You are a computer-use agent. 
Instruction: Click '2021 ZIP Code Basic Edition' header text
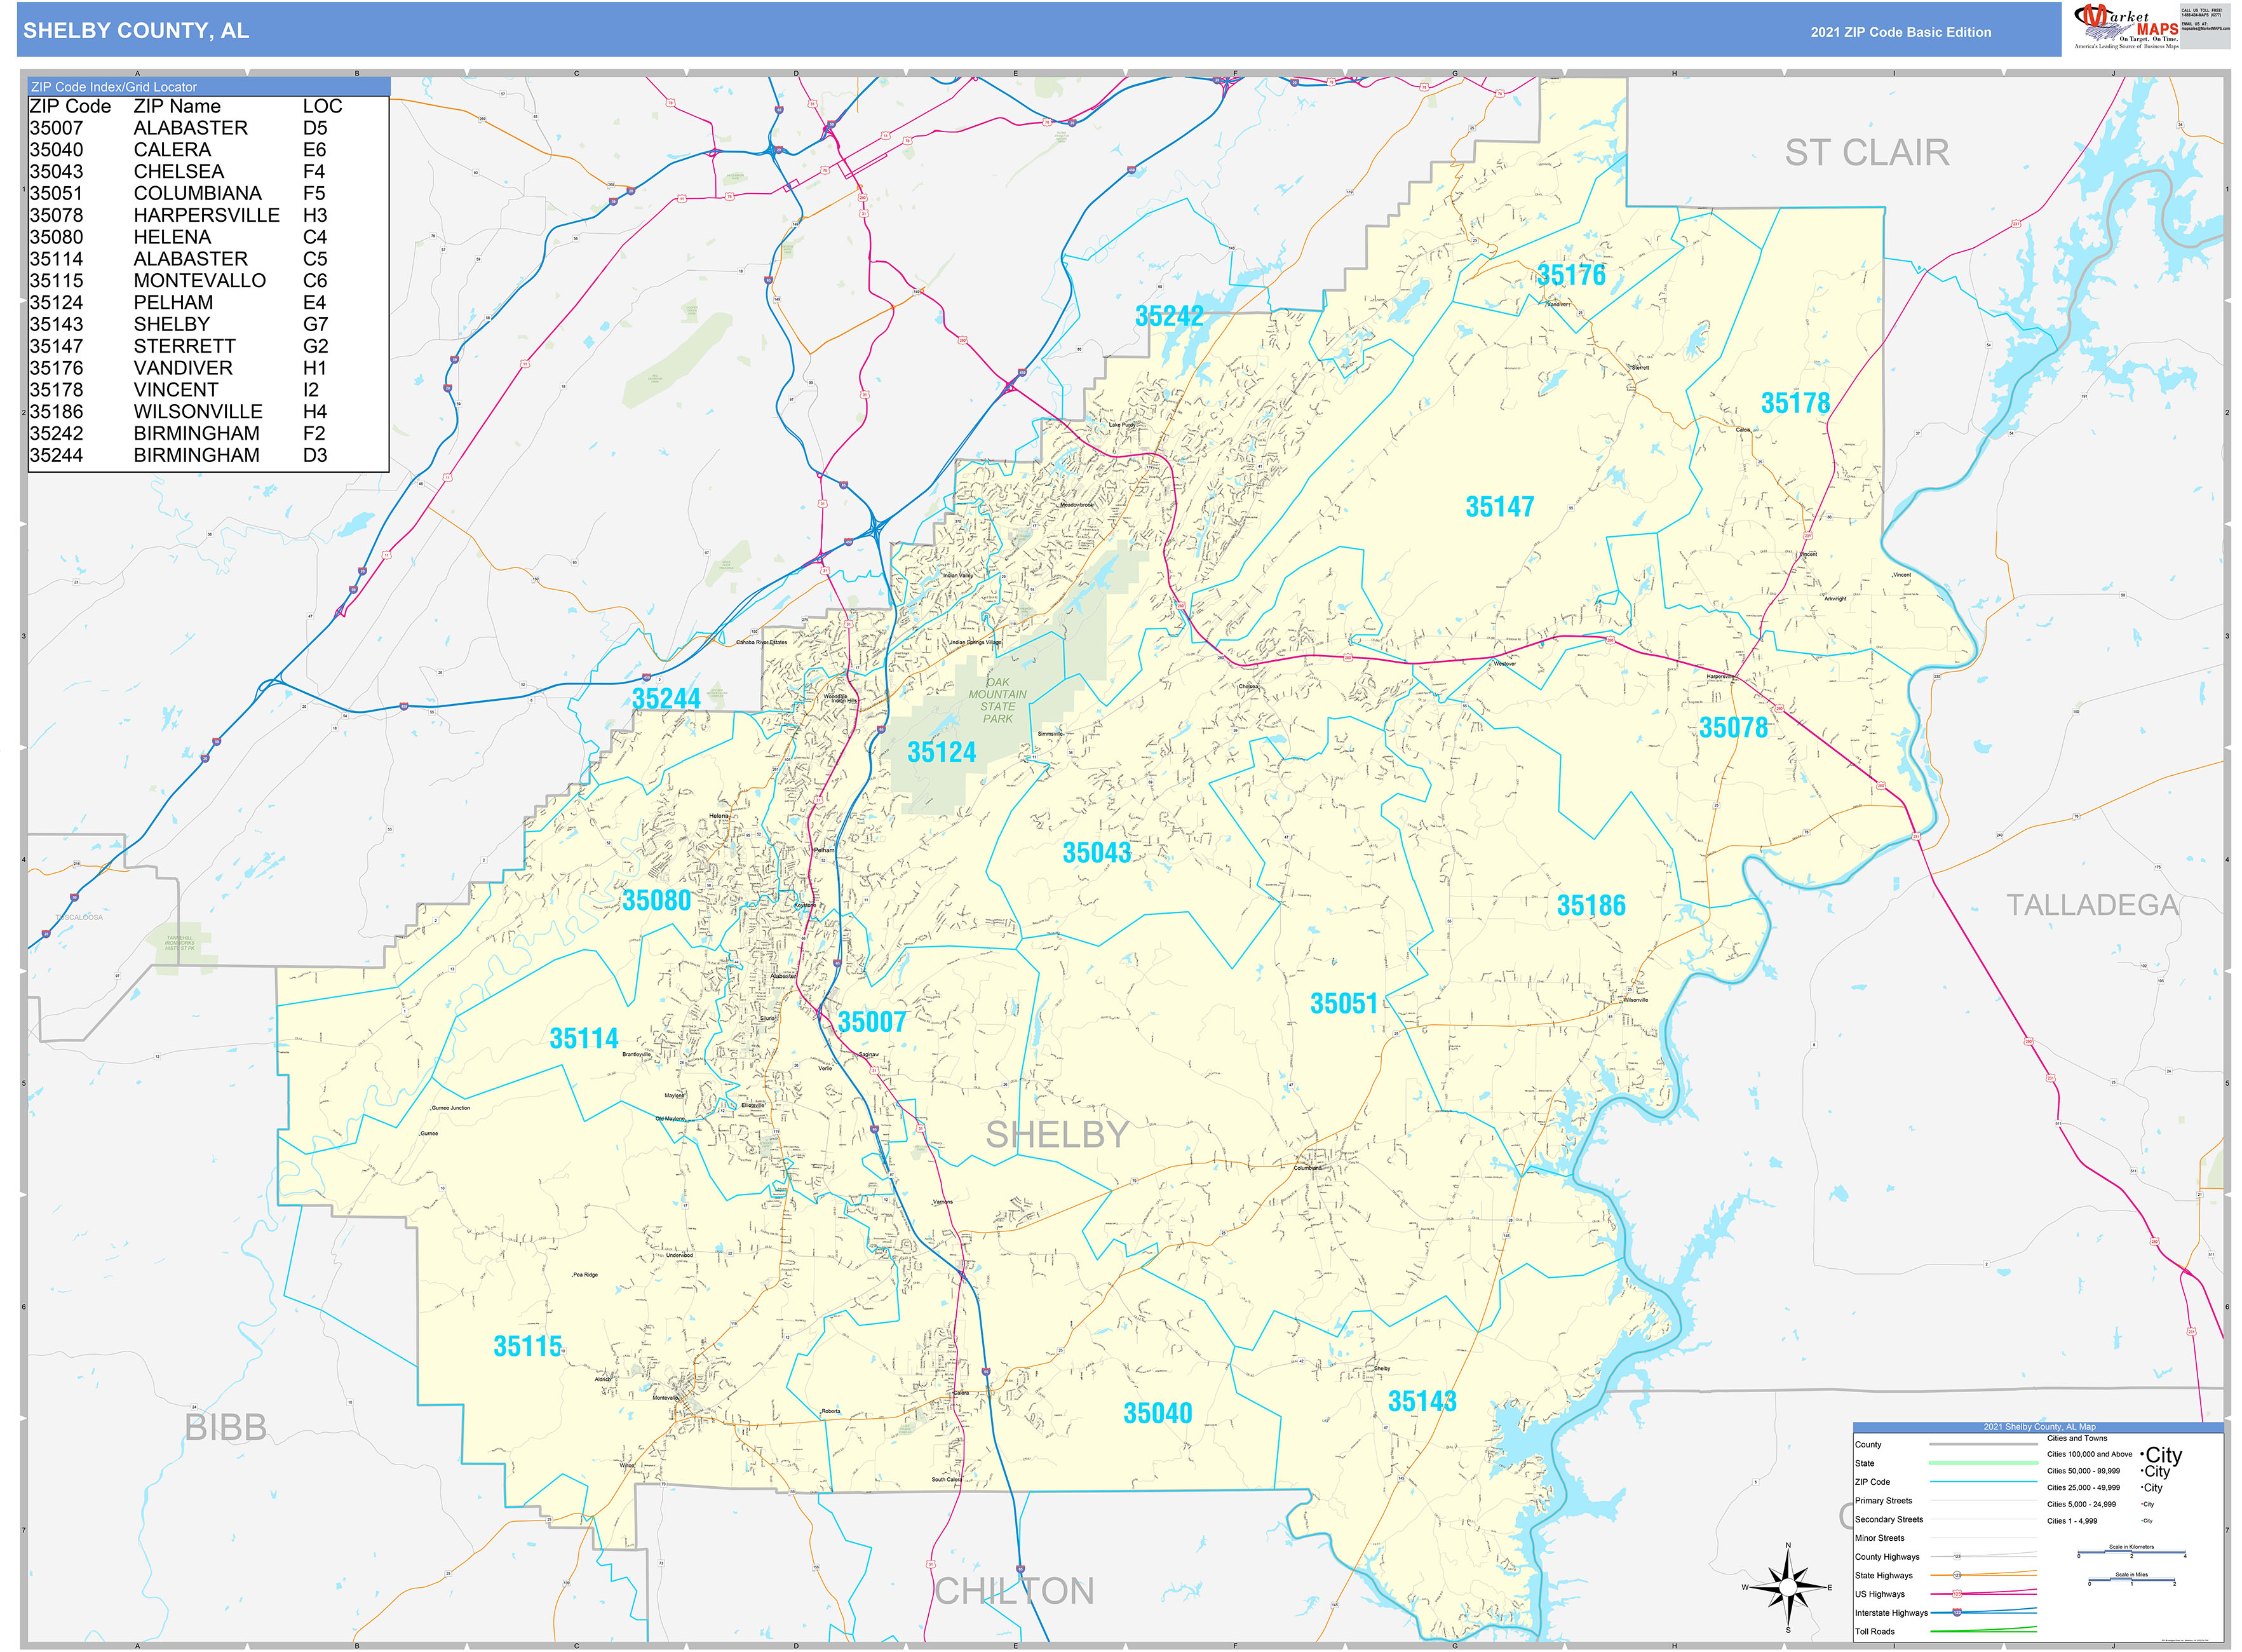pos(1901,32)
